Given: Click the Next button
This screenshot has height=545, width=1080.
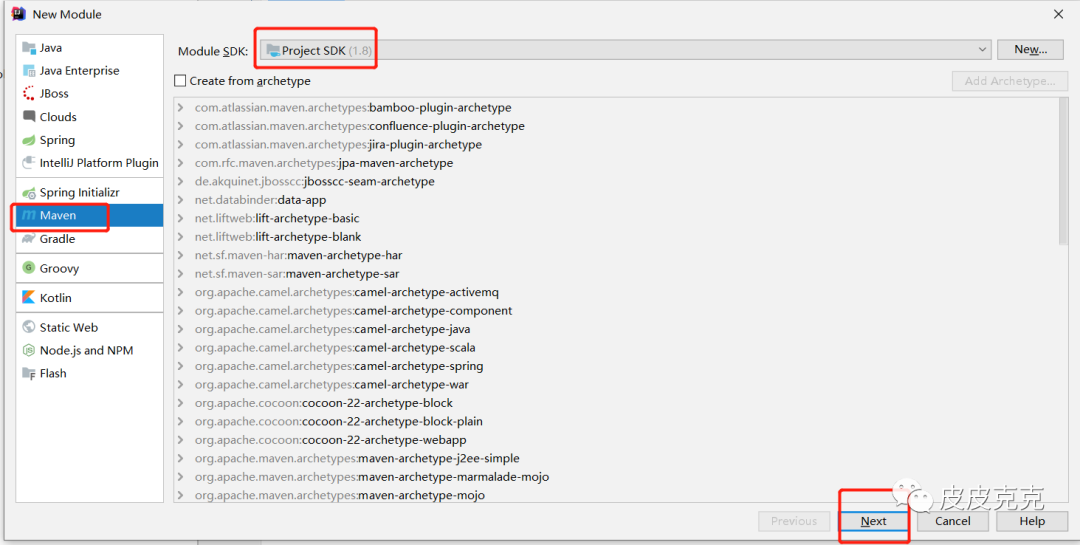Looking at the screenshot, I should pyautogui.click(x=873, y=521).
